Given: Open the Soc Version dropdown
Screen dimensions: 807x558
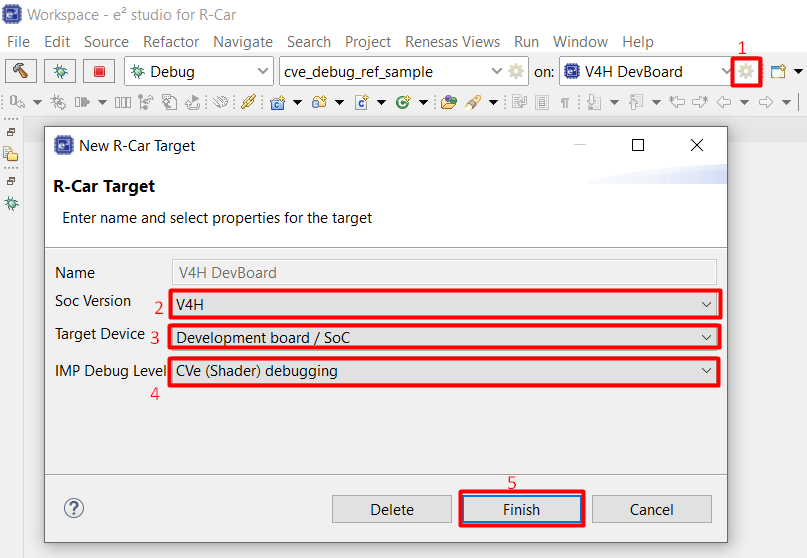Looking at the screenshot, I should coord(444,304).
